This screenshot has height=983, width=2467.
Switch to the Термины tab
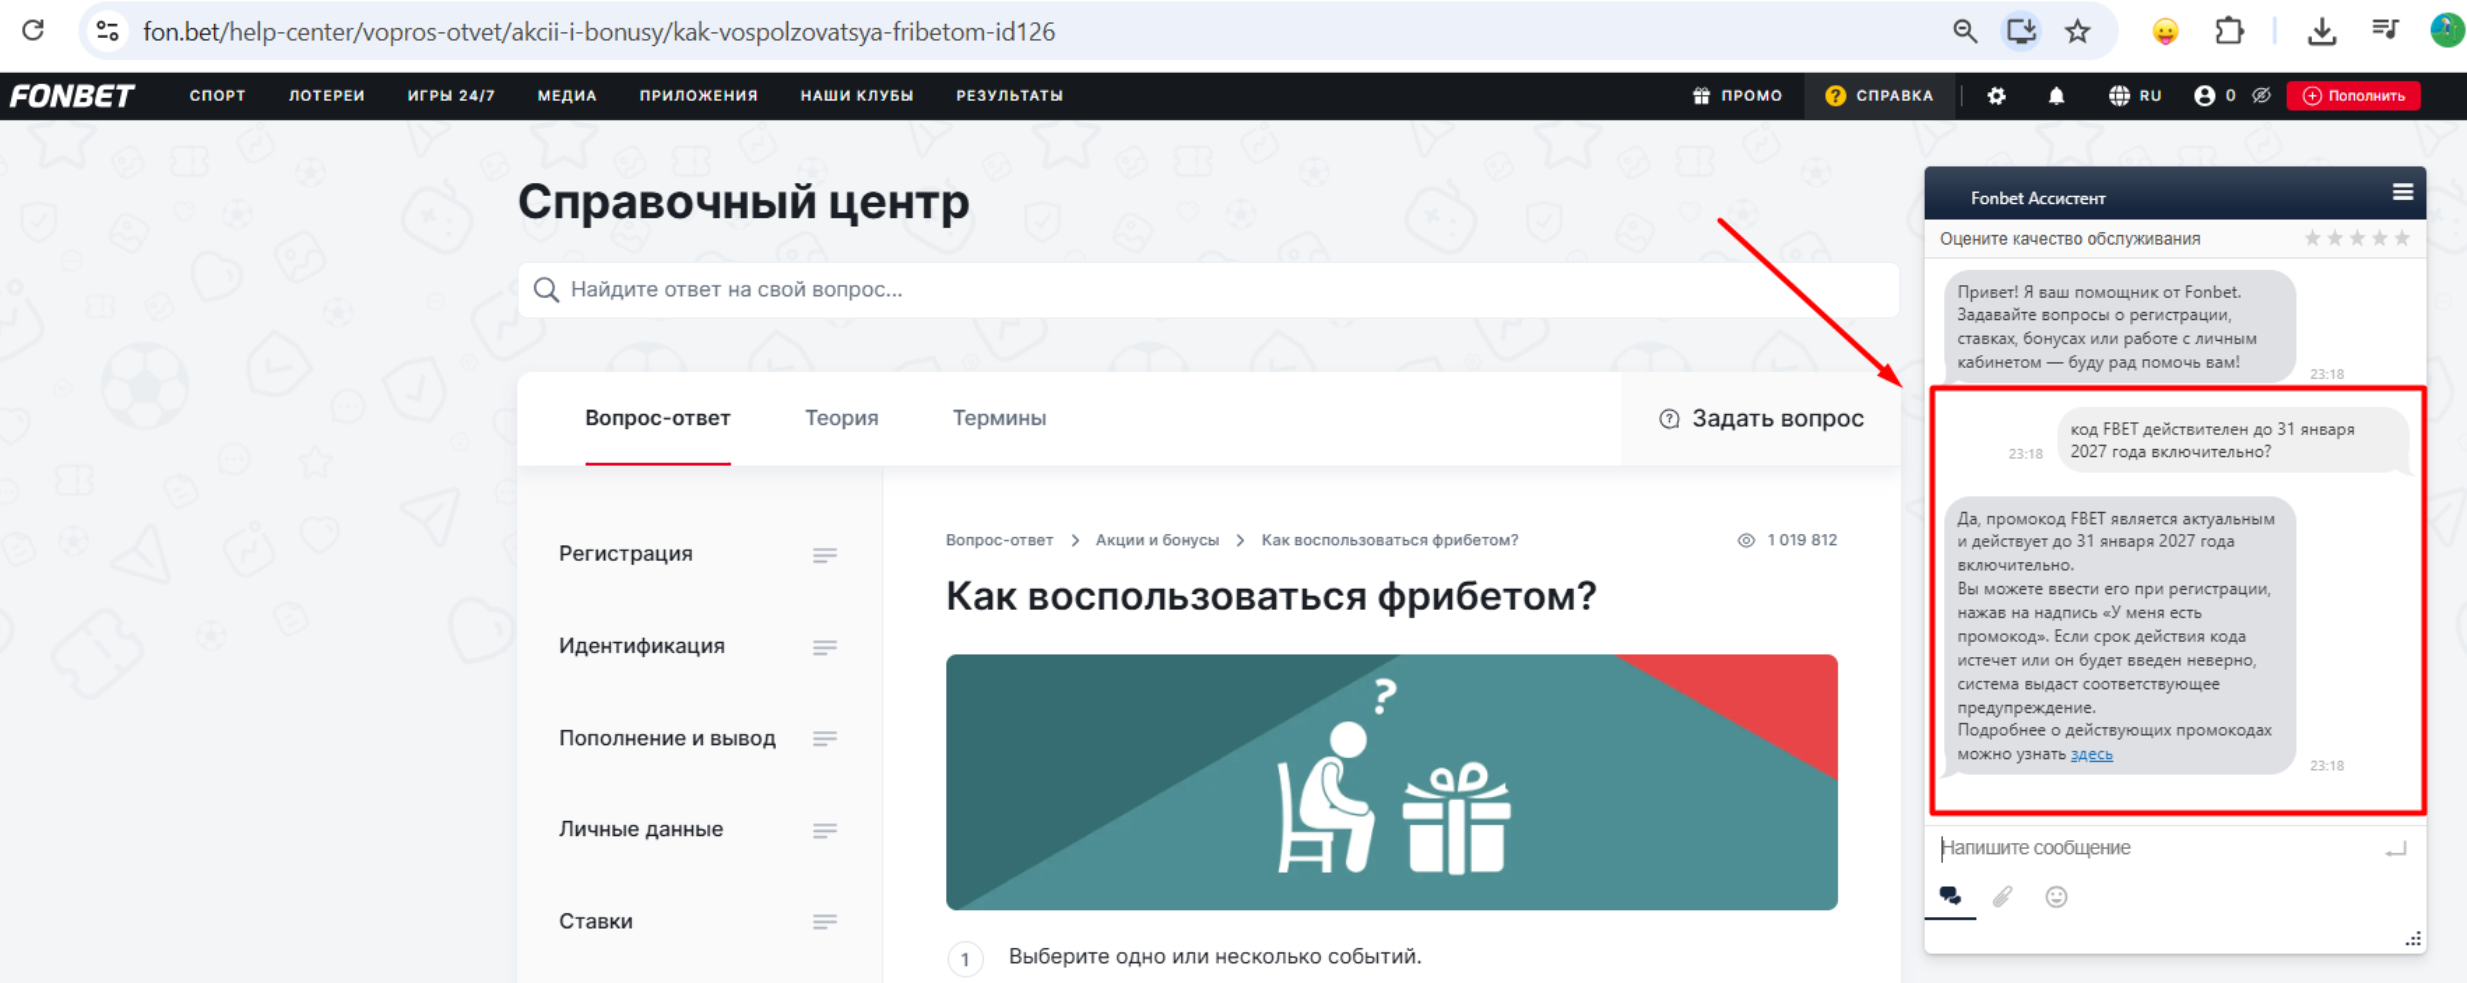click(x=999, y=418)
